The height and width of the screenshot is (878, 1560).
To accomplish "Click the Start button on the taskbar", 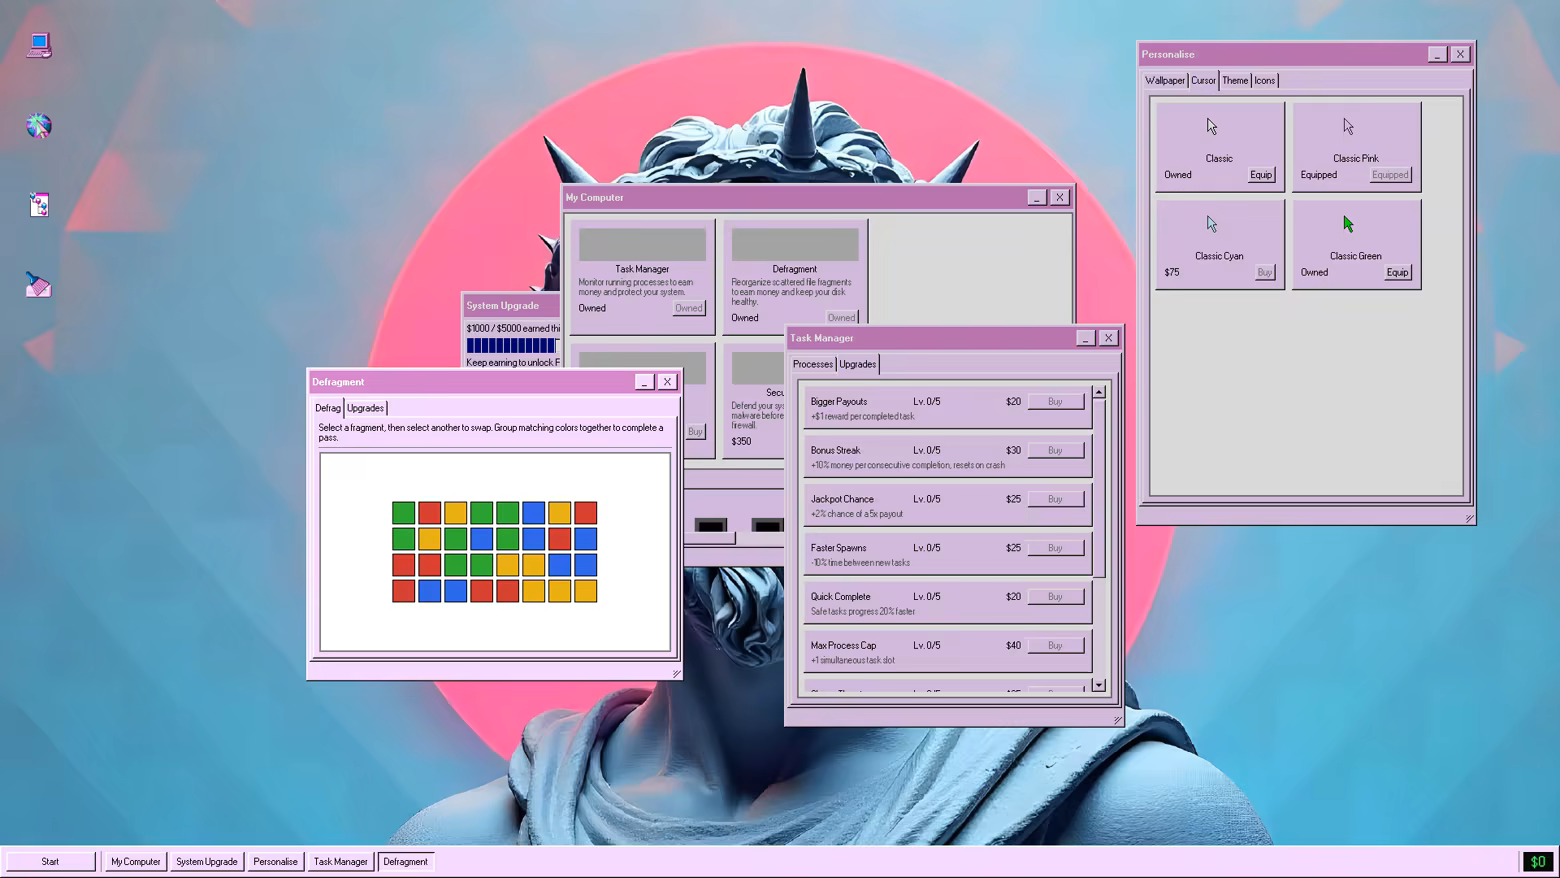I will pos(50,861).
